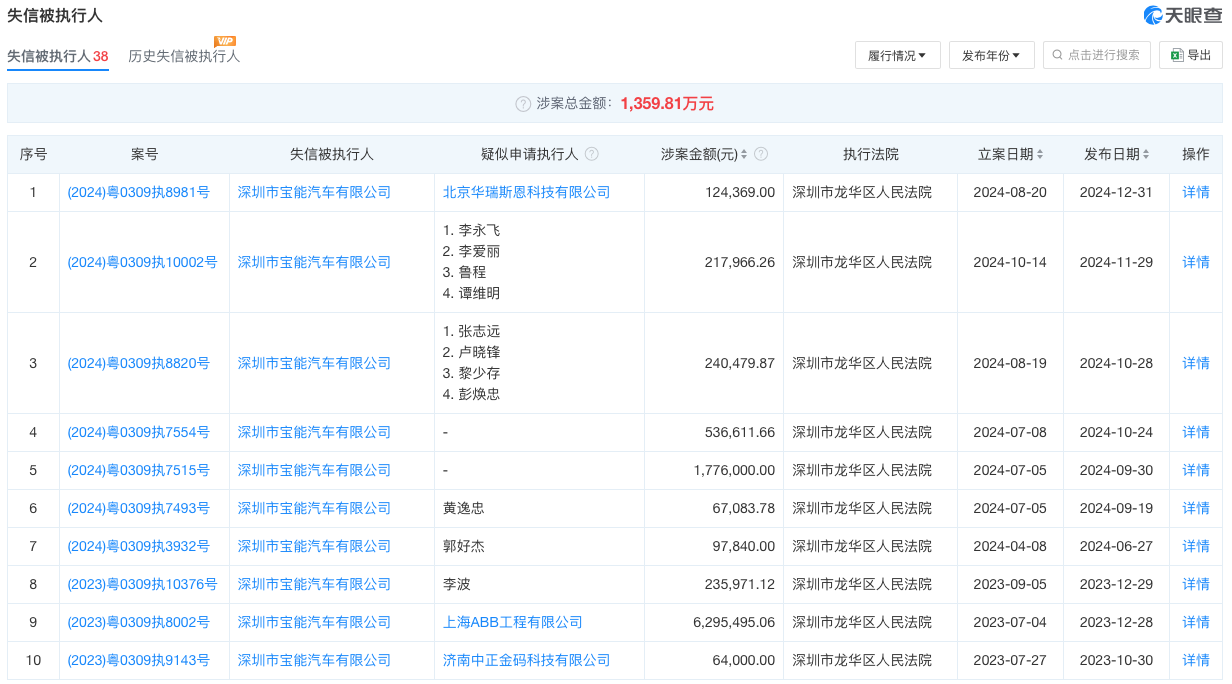
Task: Click the 失信被执行人 page title
Action: click(x=55, y=16)
